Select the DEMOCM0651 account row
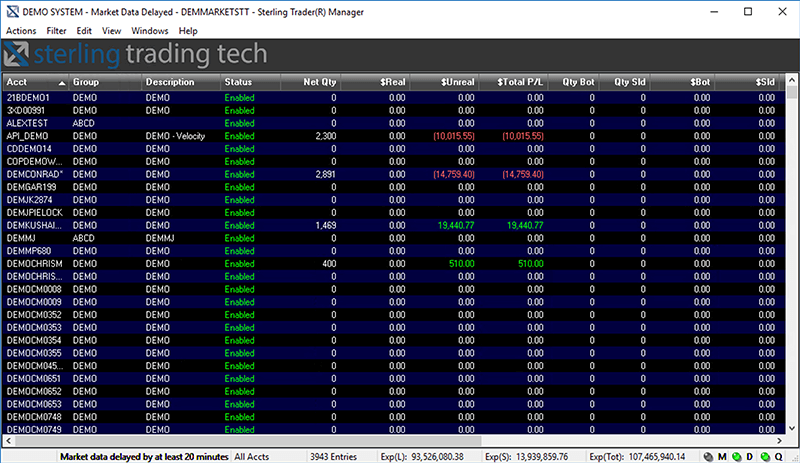The width and height of the screenshot is (800, 463). [x=394, y=378]
